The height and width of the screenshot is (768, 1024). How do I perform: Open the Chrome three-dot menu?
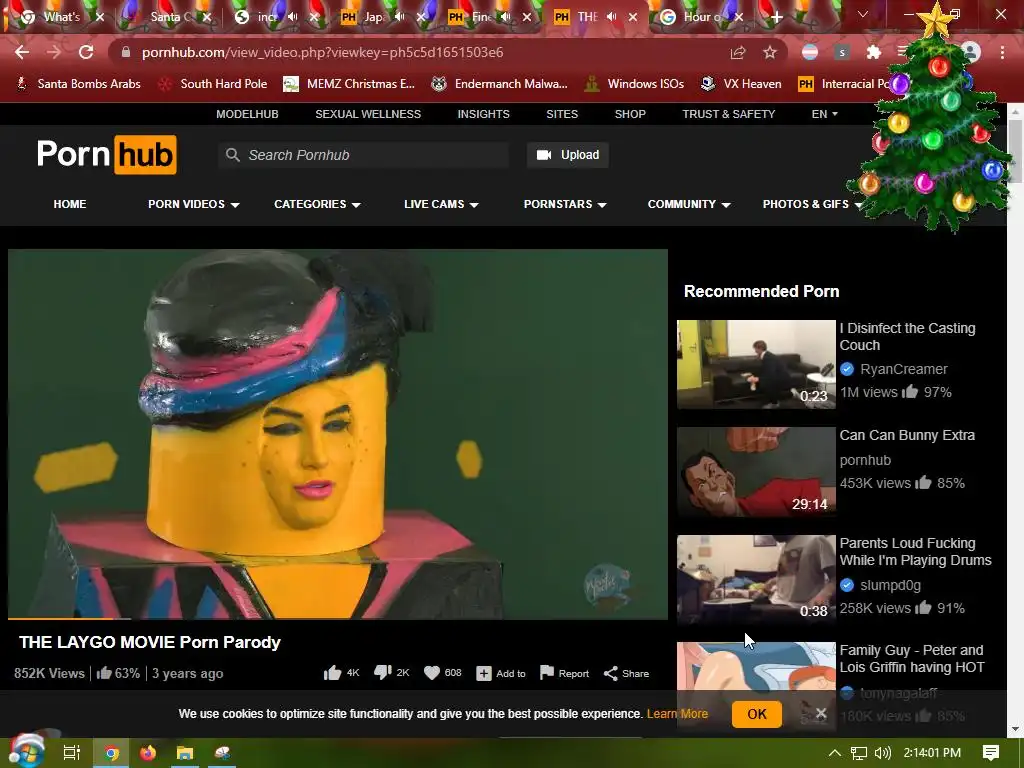(1002, 52)
